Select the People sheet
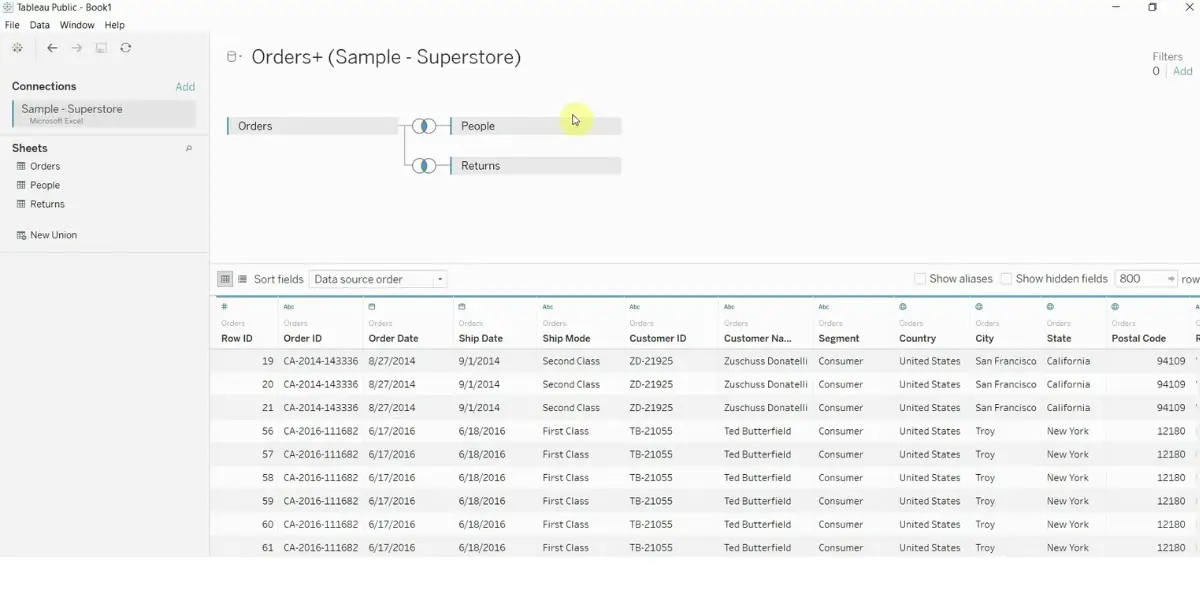1200x600 pixels. [45, 185]
